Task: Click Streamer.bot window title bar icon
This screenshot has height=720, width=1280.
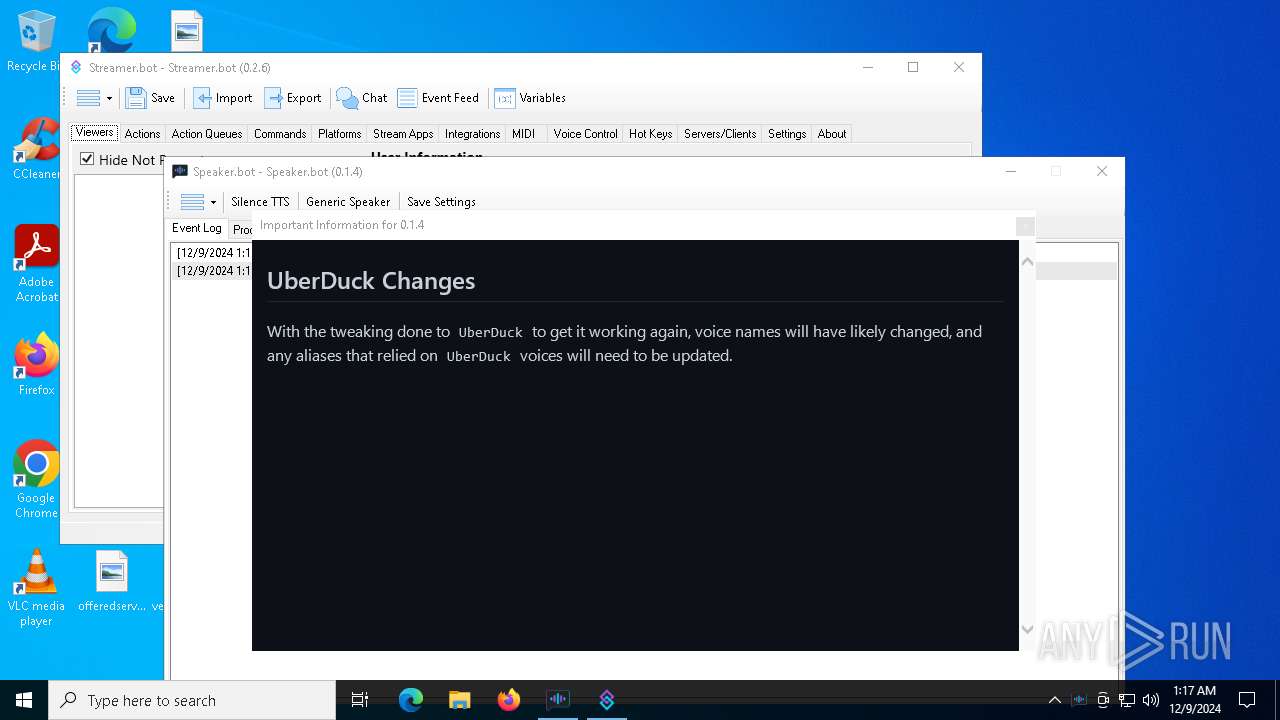Action: click(76, 68)
